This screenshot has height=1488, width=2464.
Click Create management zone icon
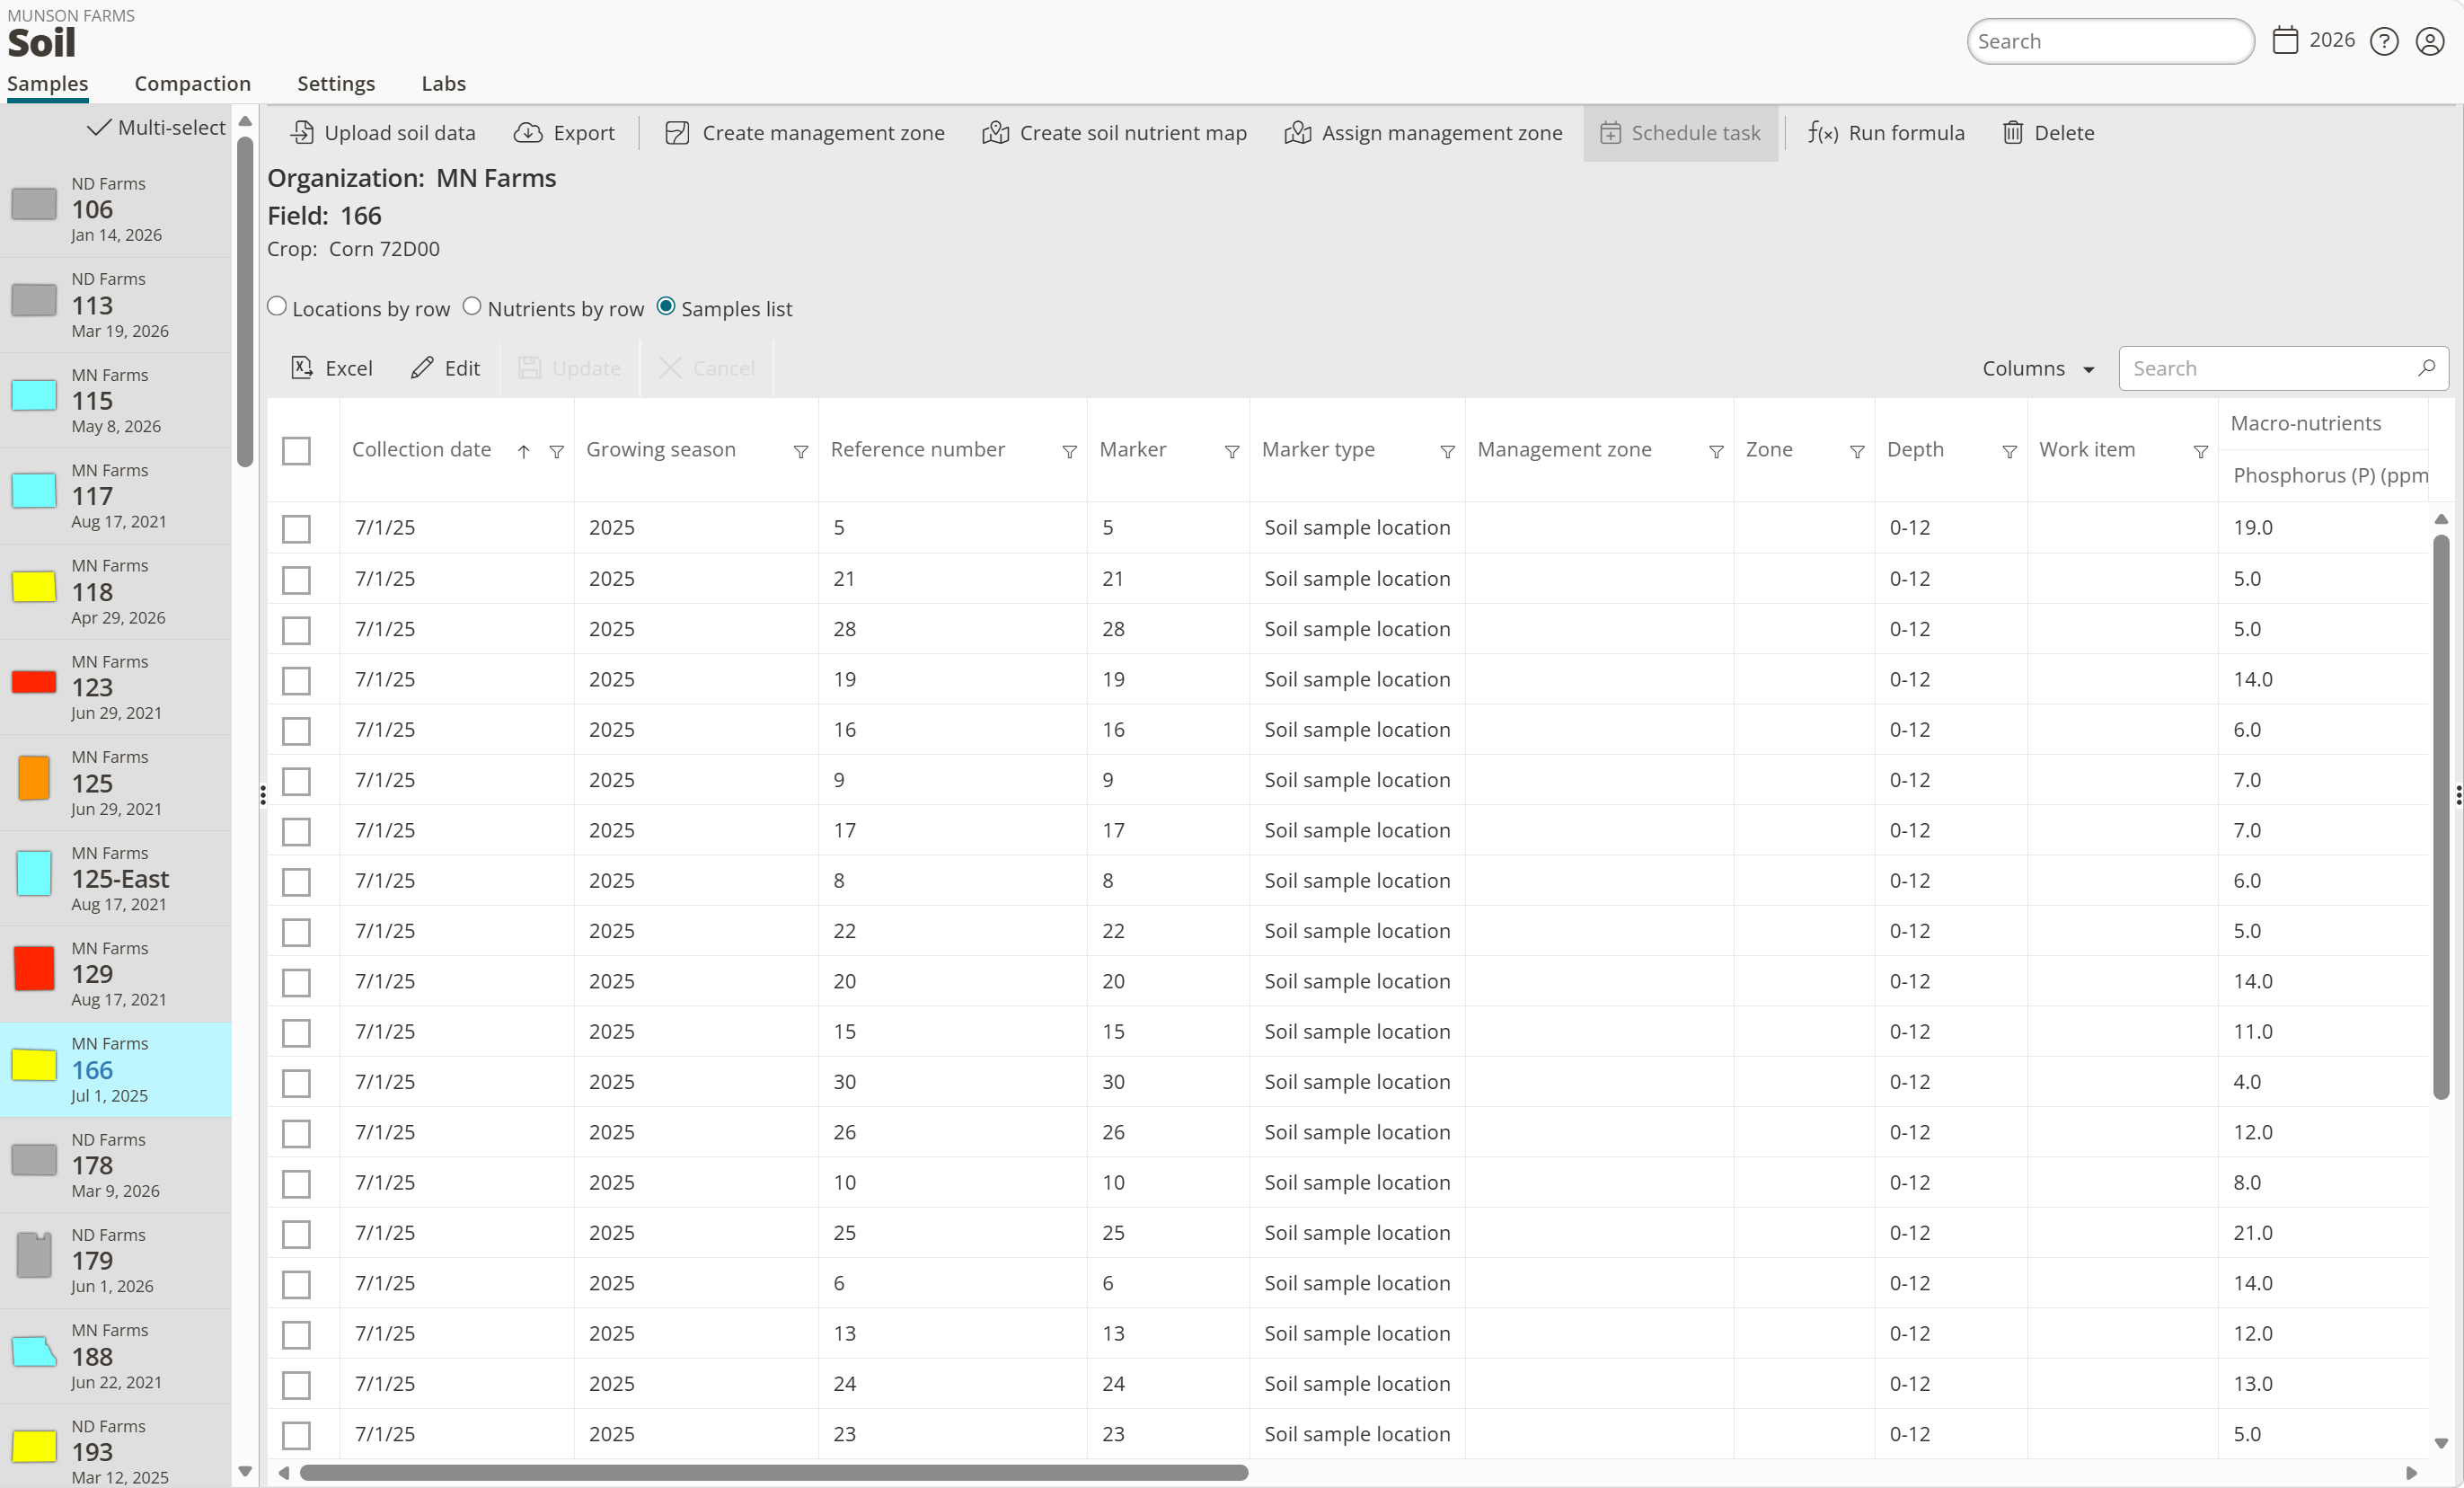click(677, 133)
